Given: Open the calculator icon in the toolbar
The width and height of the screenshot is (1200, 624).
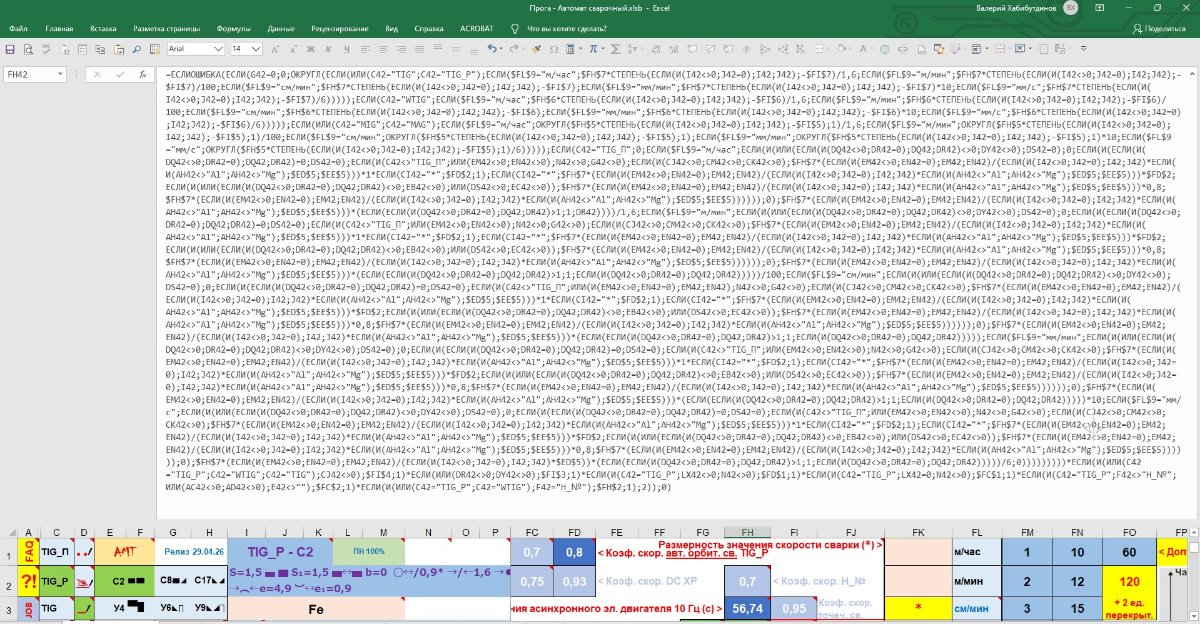Looking at the screenshot, I should [569, 48].
